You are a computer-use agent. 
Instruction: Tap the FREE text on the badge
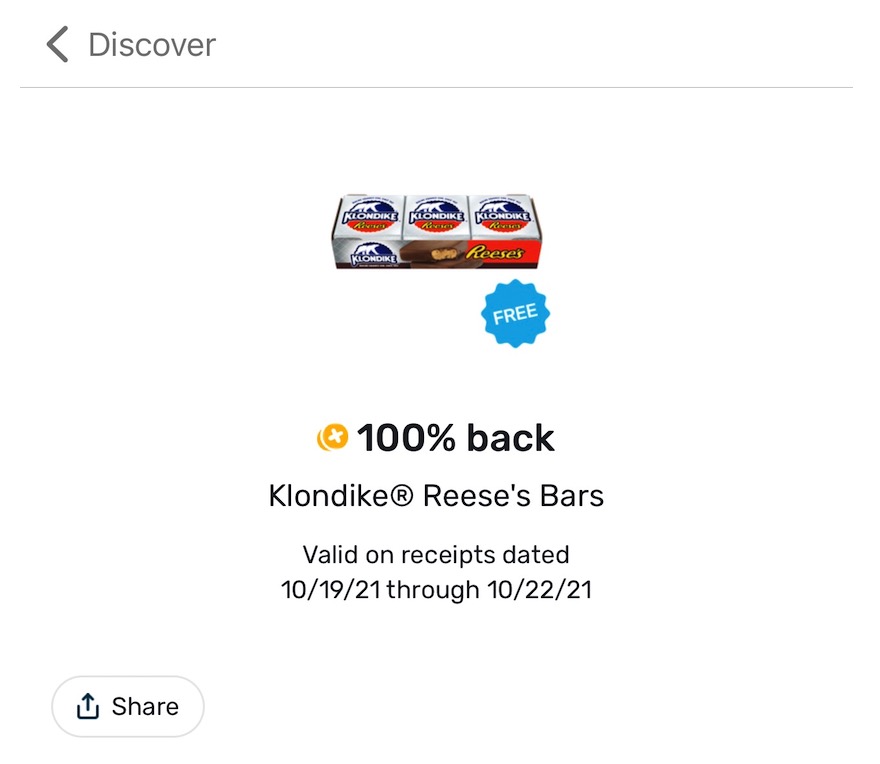513,312
